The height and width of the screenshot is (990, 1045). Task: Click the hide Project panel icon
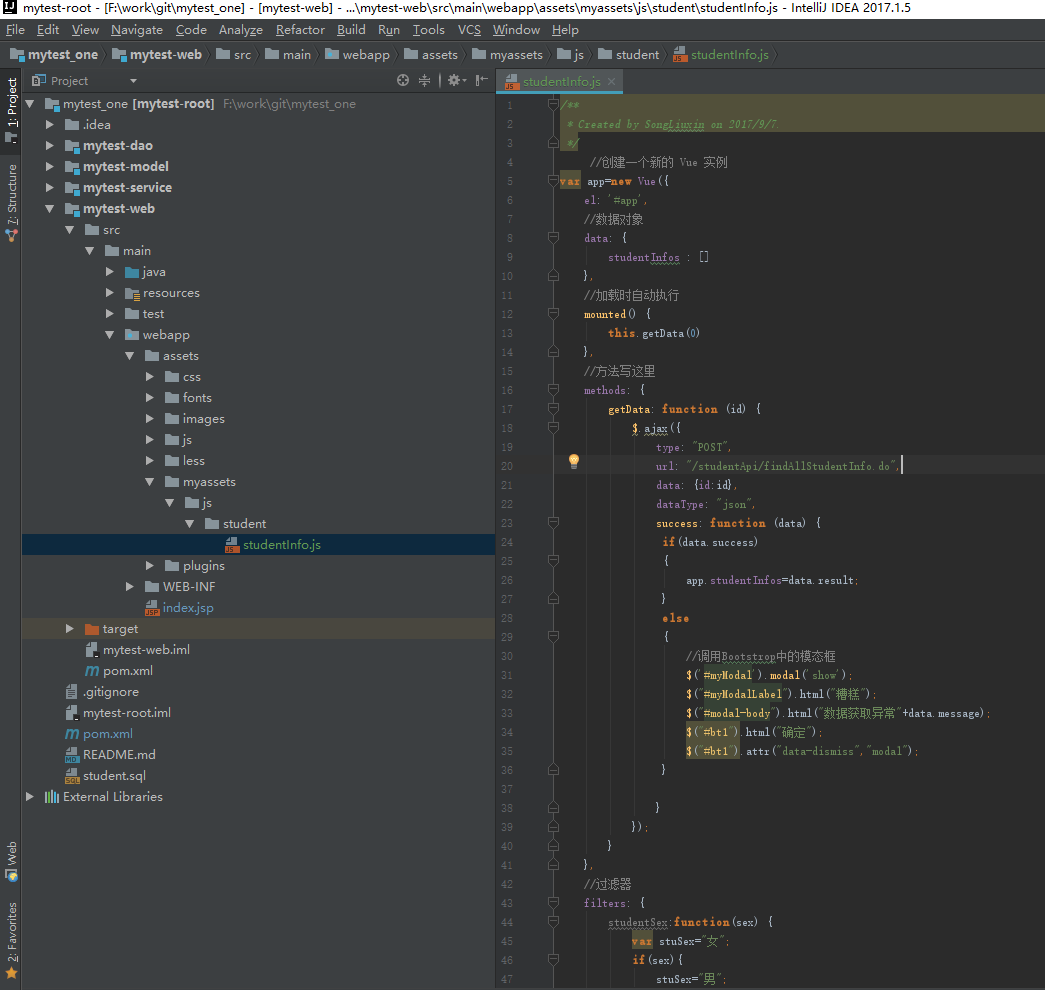click(x=482, y=81)
